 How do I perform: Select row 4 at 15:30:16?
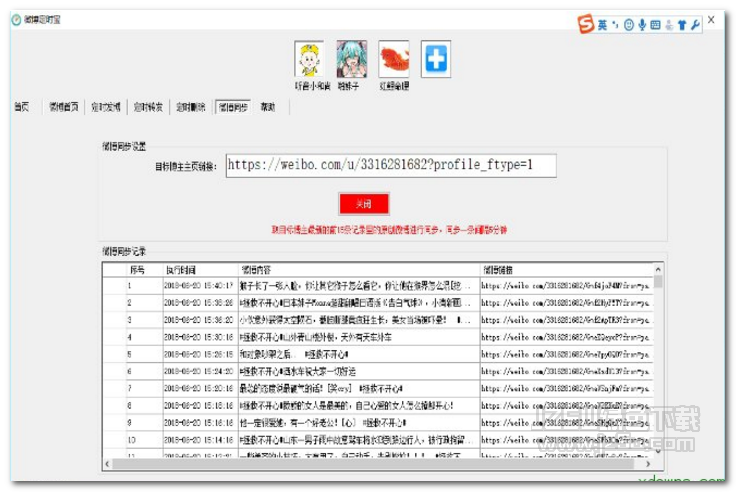(378, 337)
